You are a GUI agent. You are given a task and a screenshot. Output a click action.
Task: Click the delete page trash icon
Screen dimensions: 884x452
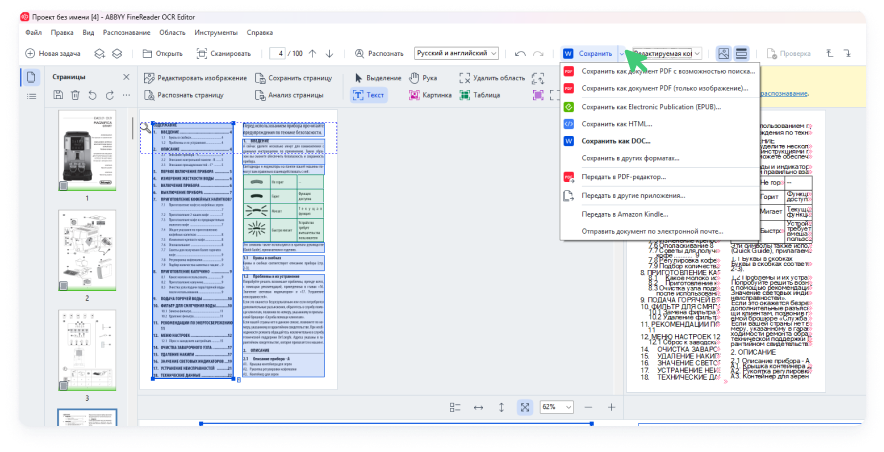tap(75, 95)
